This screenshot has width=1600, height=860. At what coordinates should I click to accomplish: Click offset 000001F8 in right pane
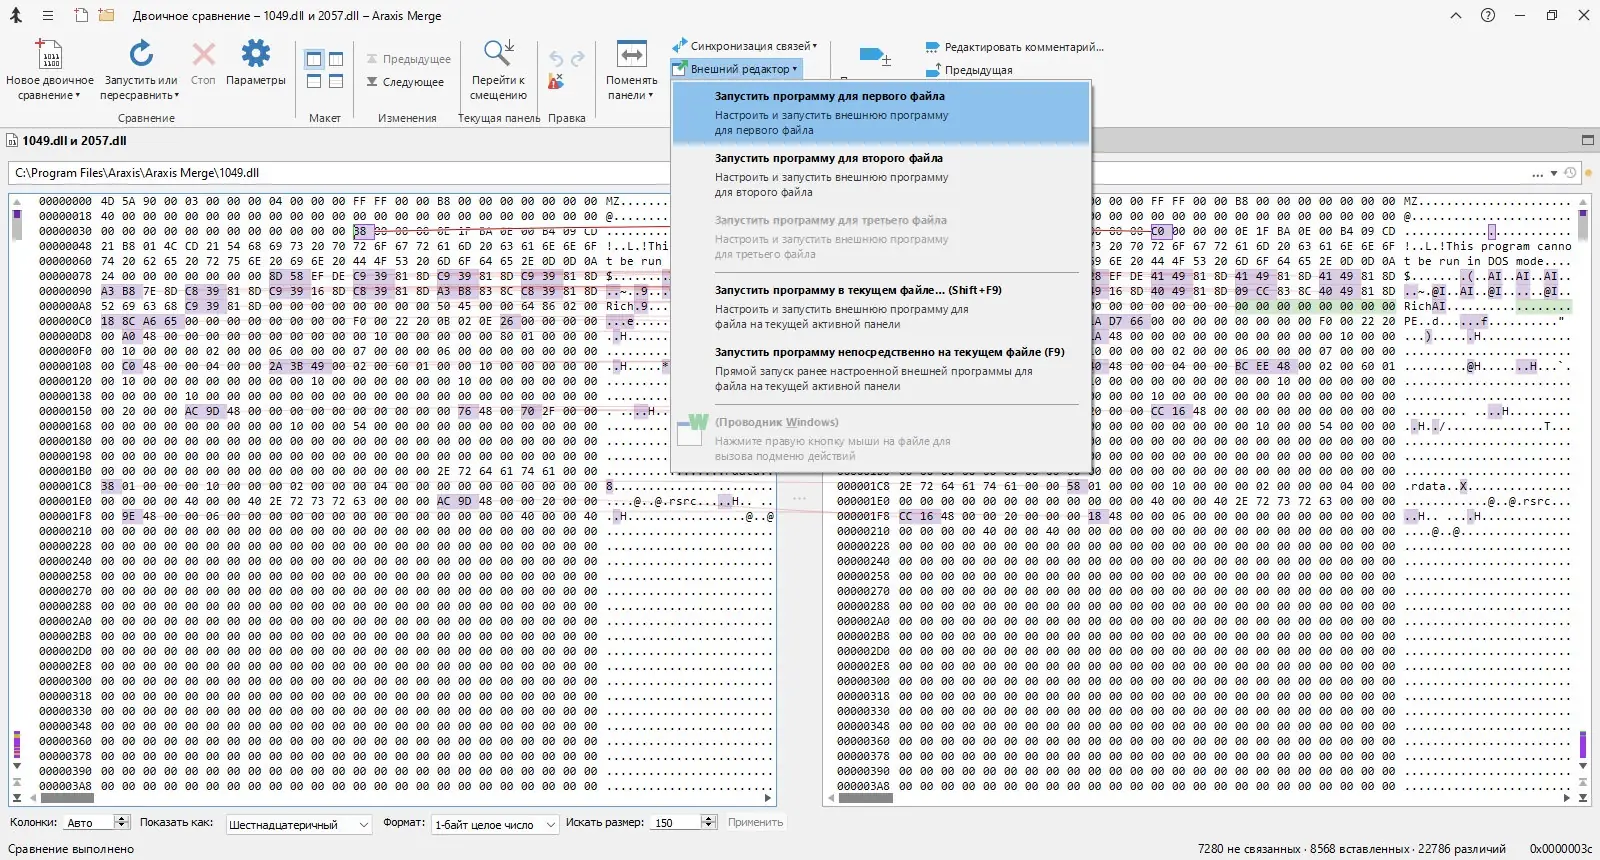pyautogui.click(x=863, y=516)
